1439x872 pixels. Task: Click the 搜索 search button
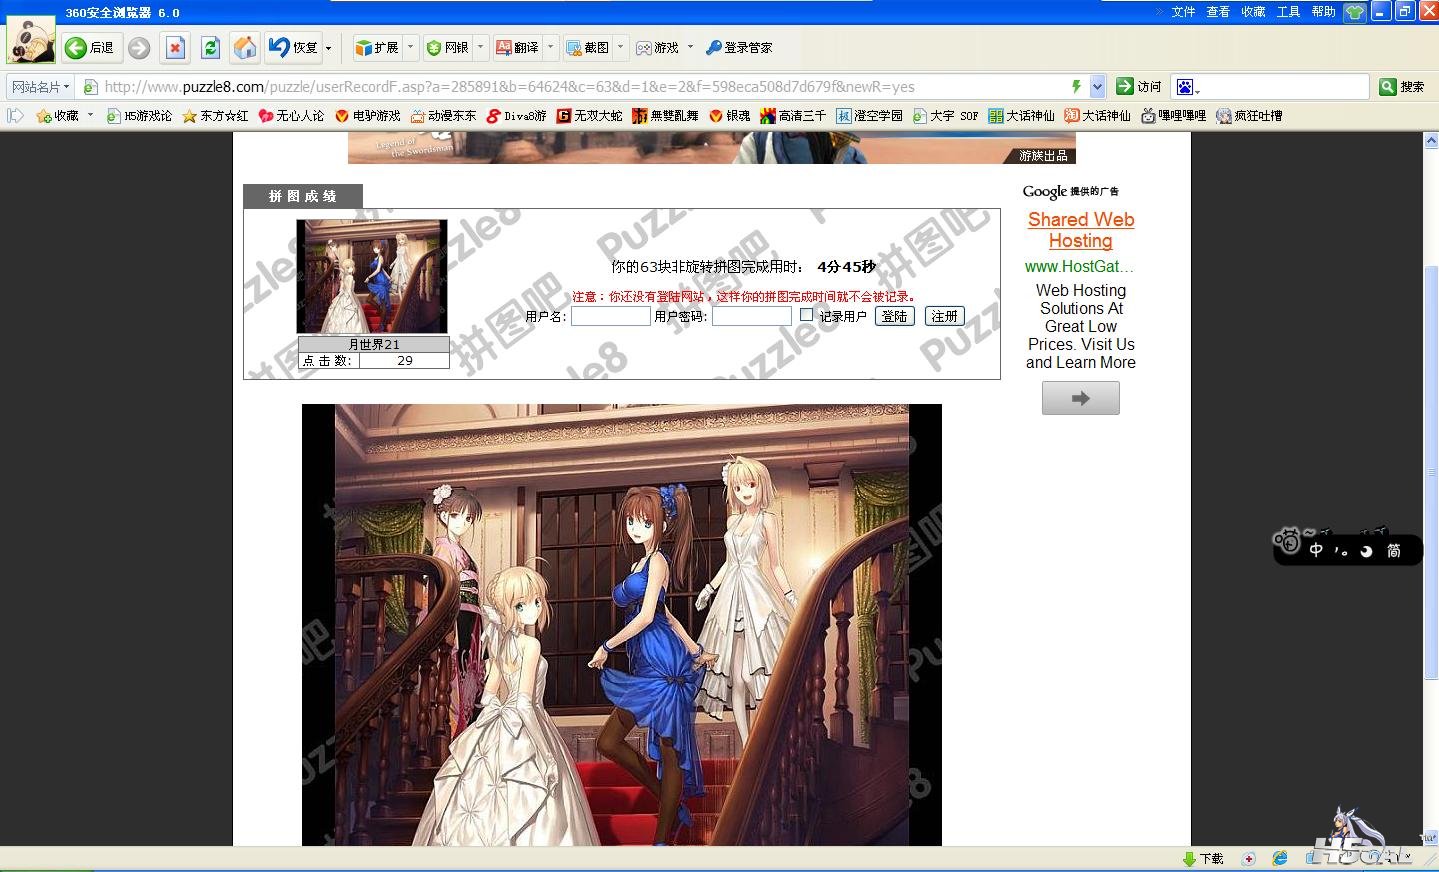coord(1402,87)
